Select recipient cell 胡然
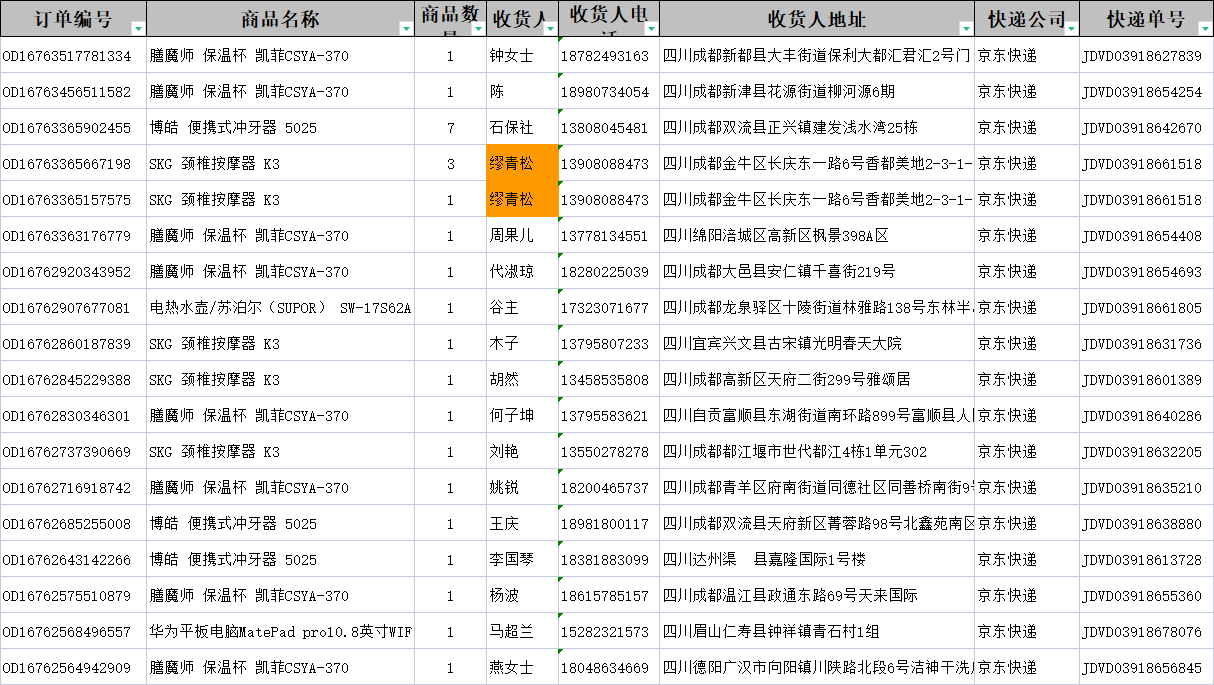1214x685 pixels. (522, 379)
